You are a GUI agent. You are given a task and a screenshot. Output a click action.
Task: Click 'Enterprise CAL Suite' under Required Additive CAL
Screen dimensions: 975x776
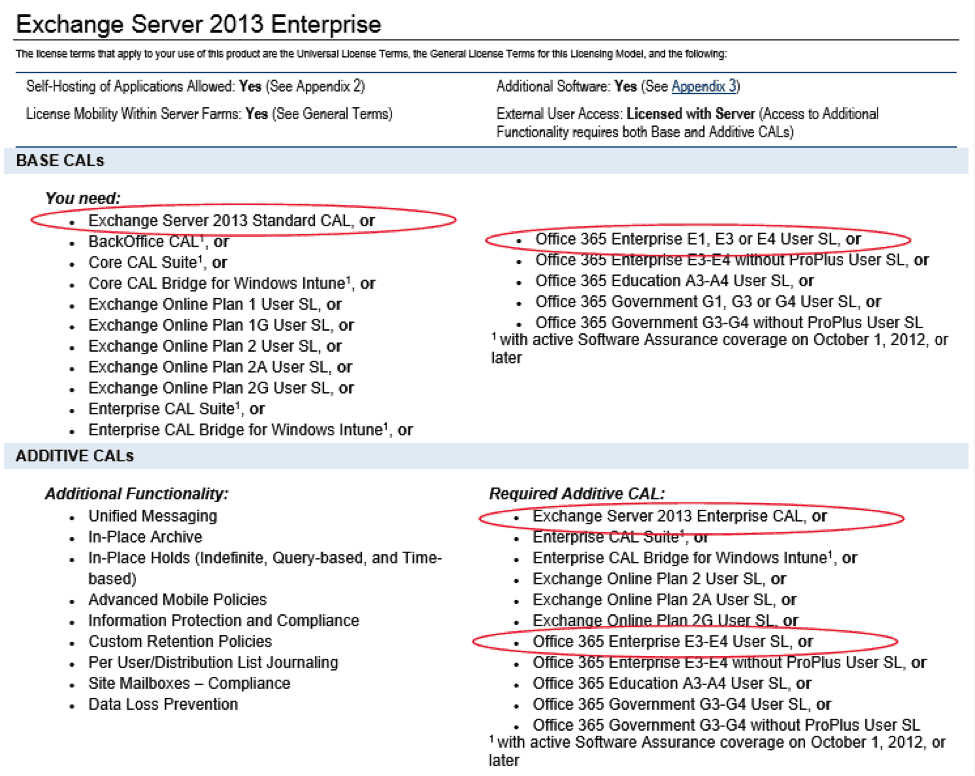click(620, 537)
